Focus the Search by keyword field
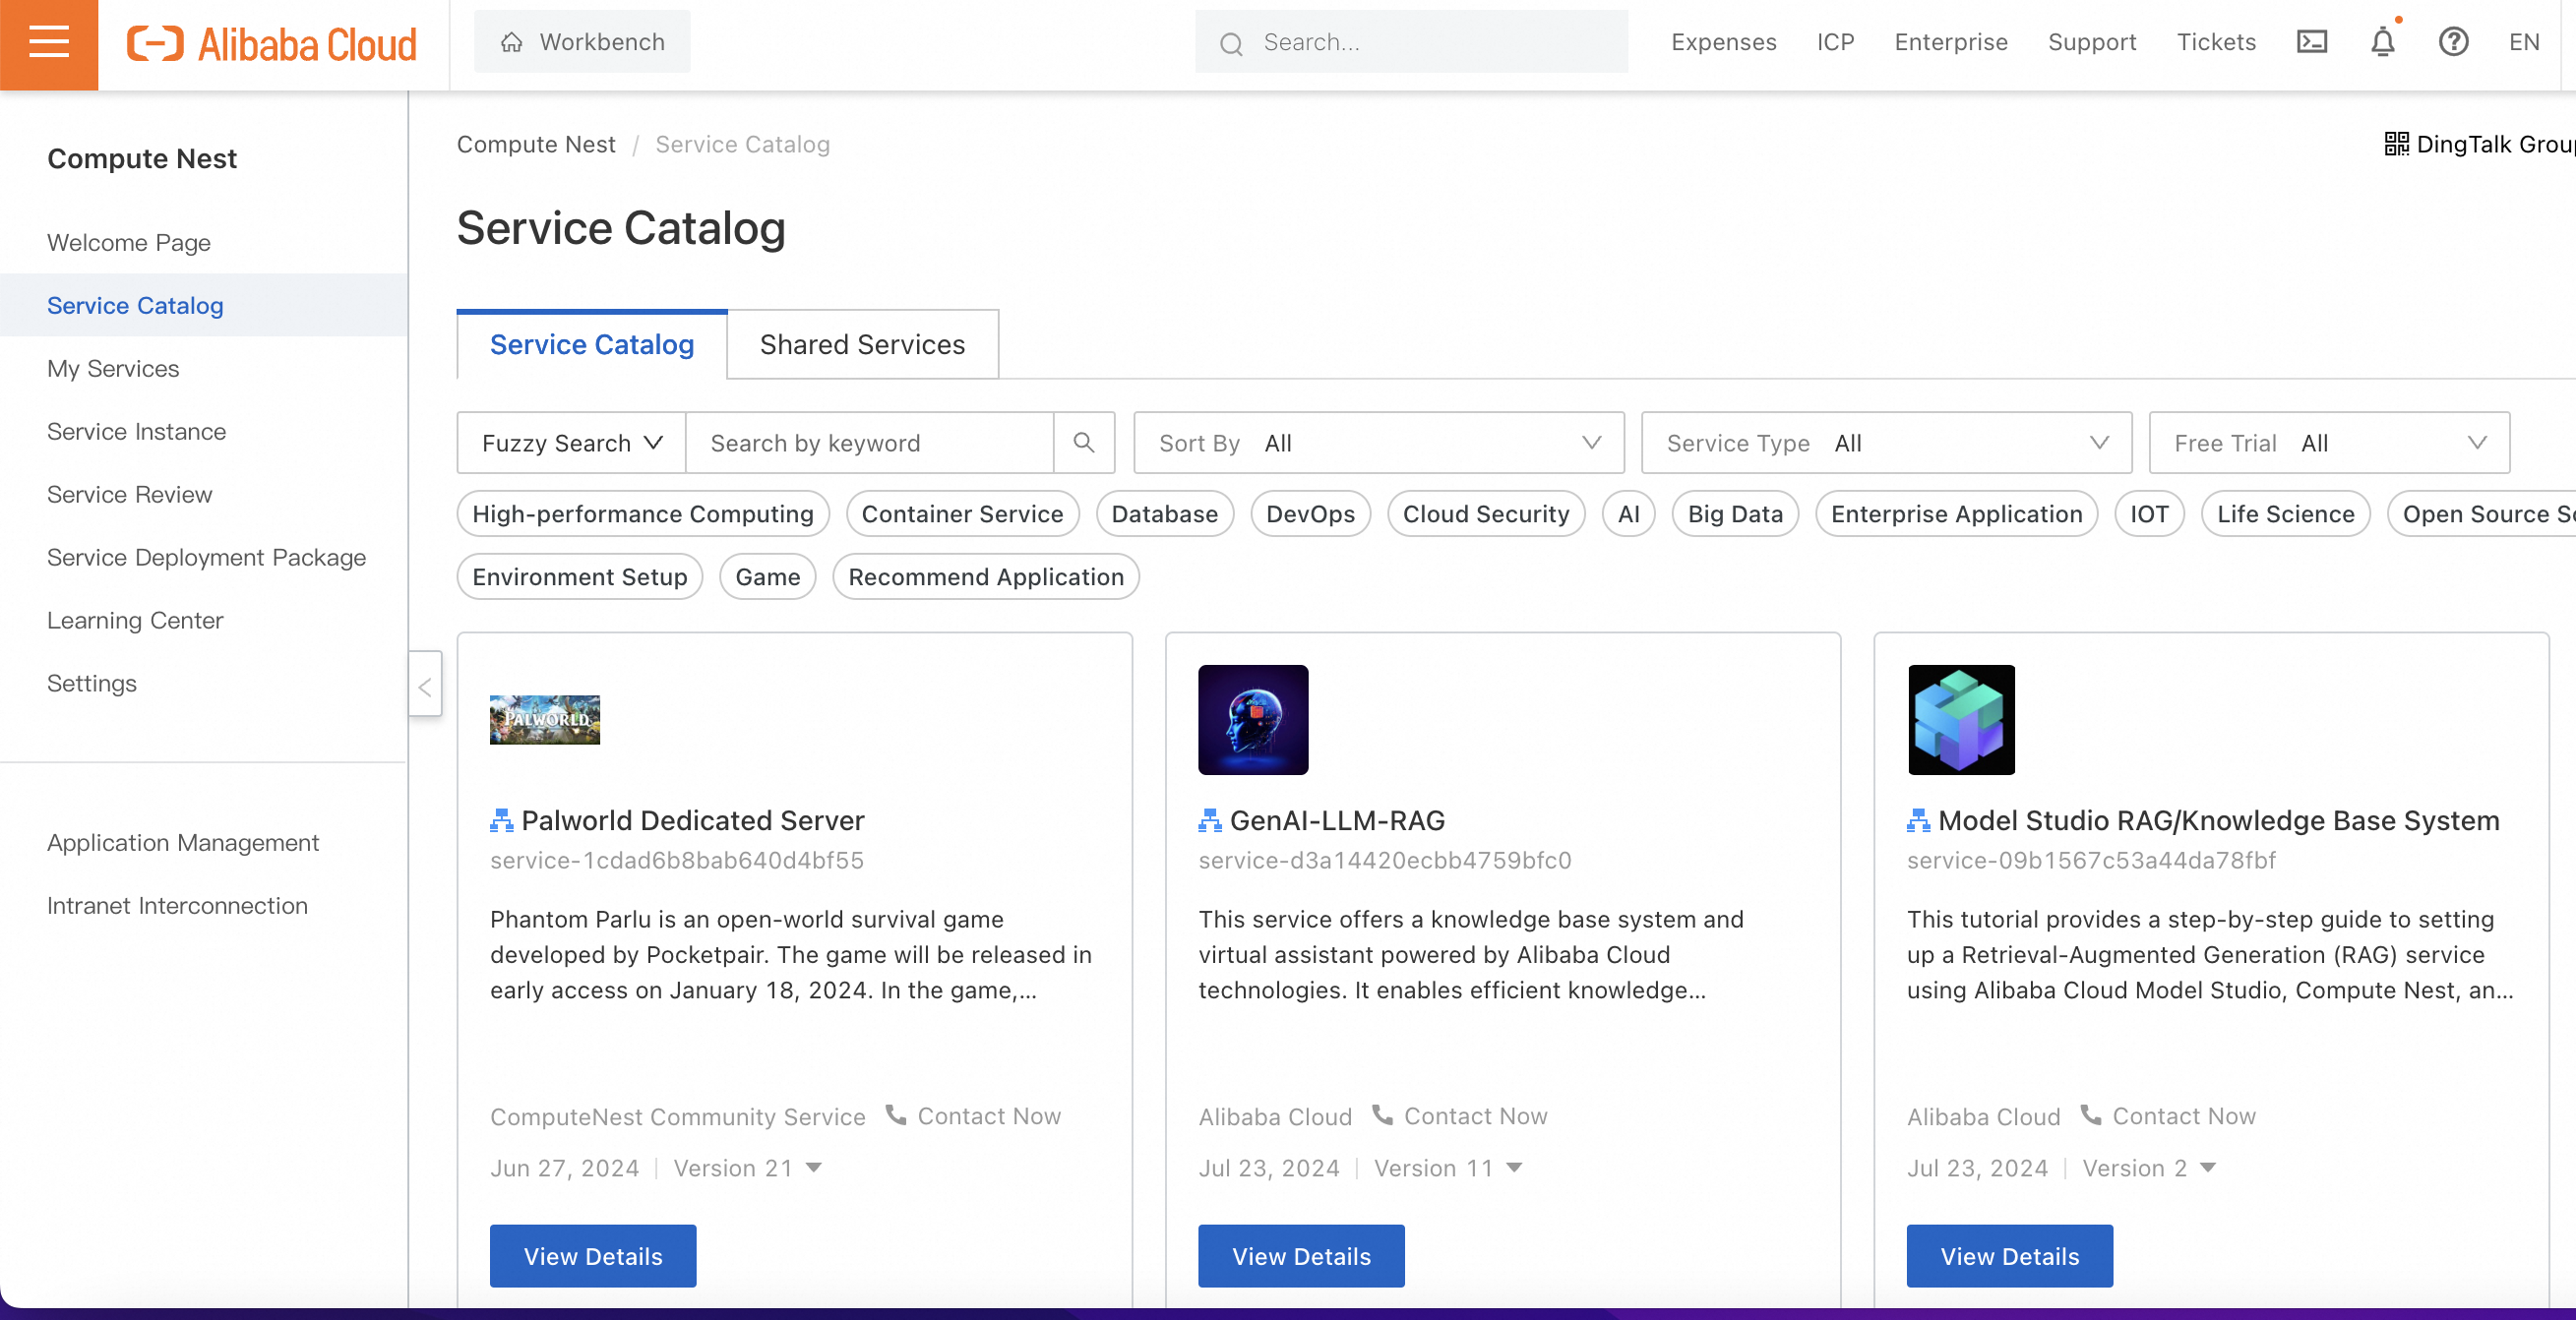Image resolution: width=2576 pixels, height=1320 pixels. [869, 442]
